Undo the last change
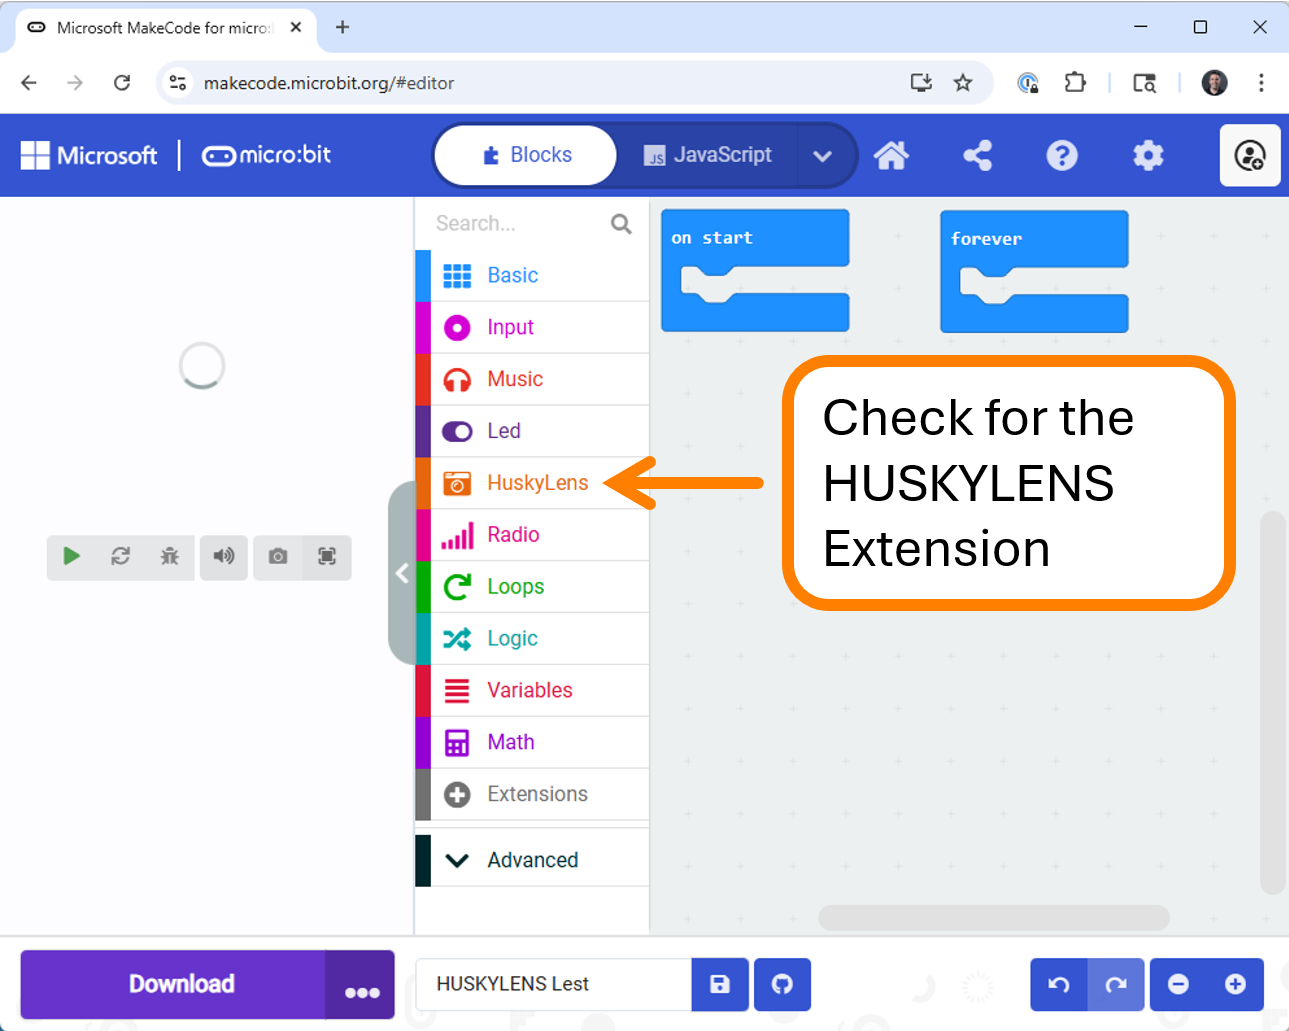Image resolution: width=1289 pixels, height=1031 pixels. tap(1059, 985)
